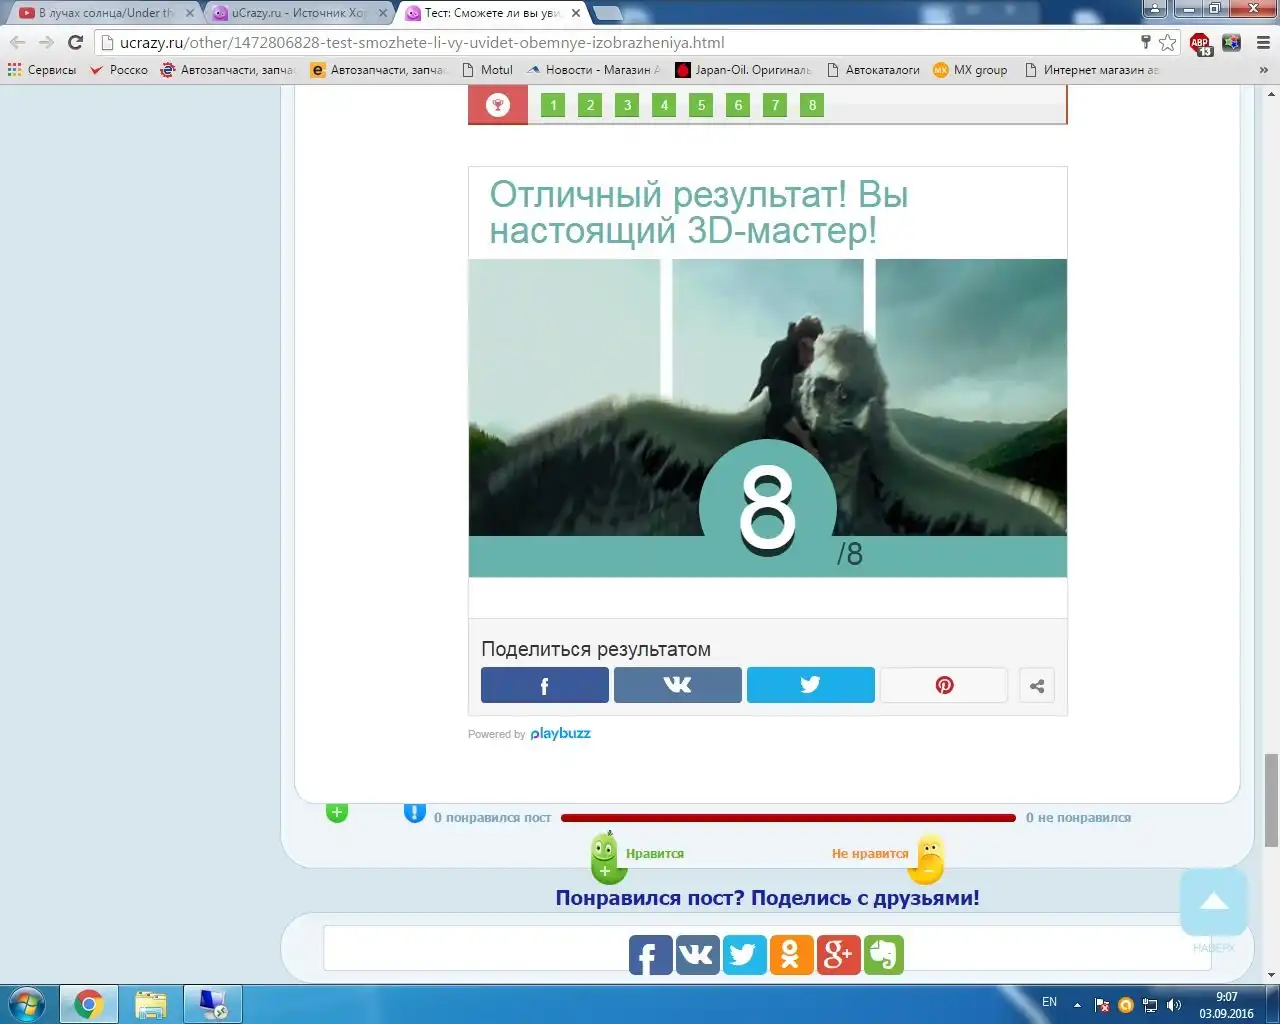Share result on Twitter button
The image size is (1280, 1024).
(810, 686)
